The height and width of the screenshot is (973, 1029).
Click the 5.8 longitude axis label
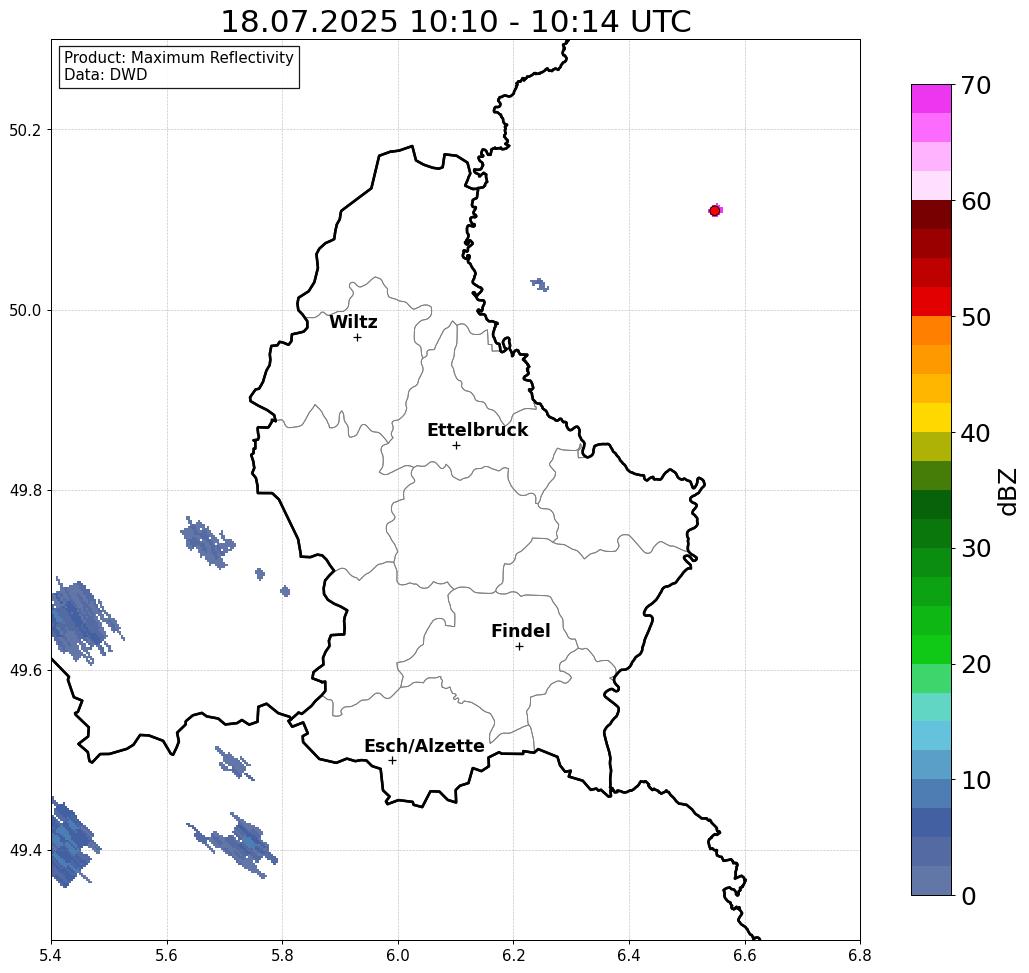tap(282, 955)
